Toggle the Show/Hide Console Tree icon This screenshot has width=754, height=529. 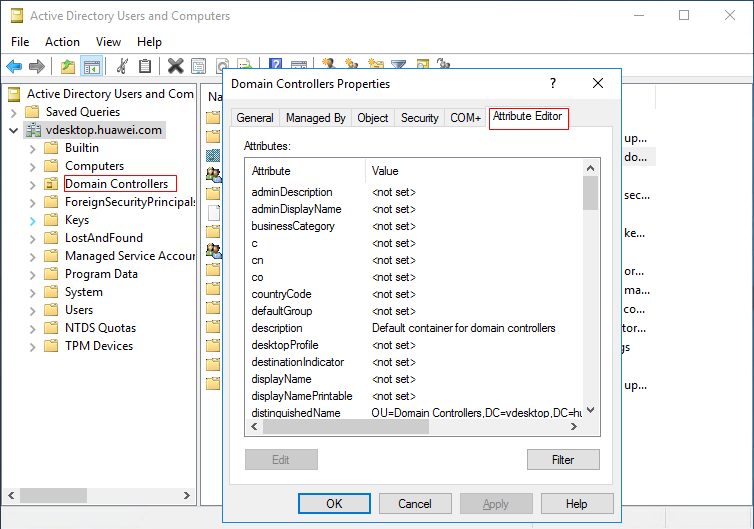point(91,66)
